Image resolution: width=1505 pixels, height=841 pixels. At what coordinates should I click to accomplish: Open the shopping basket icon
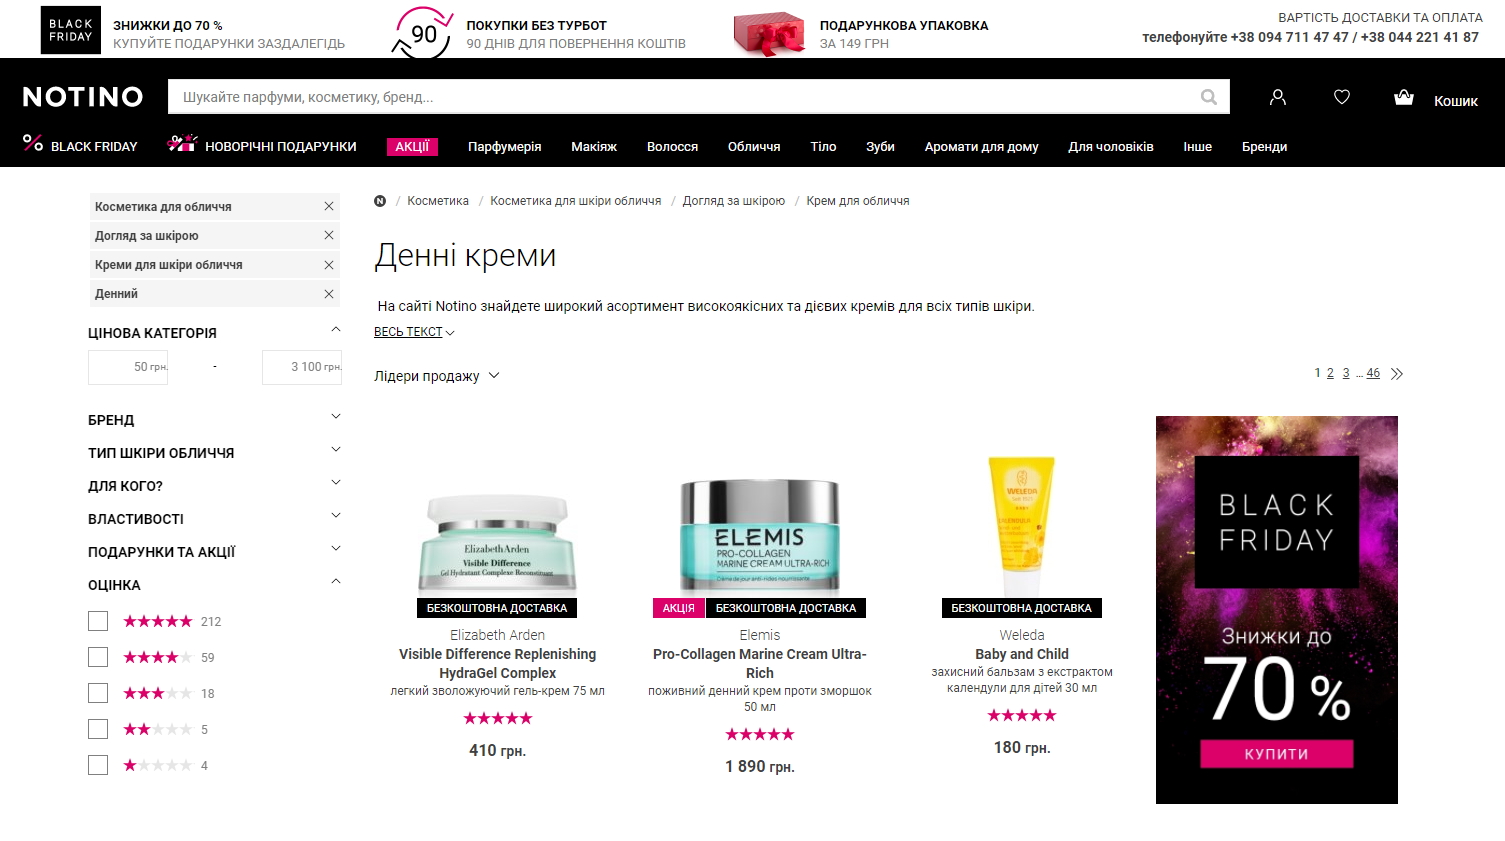tap(1404, 97)
